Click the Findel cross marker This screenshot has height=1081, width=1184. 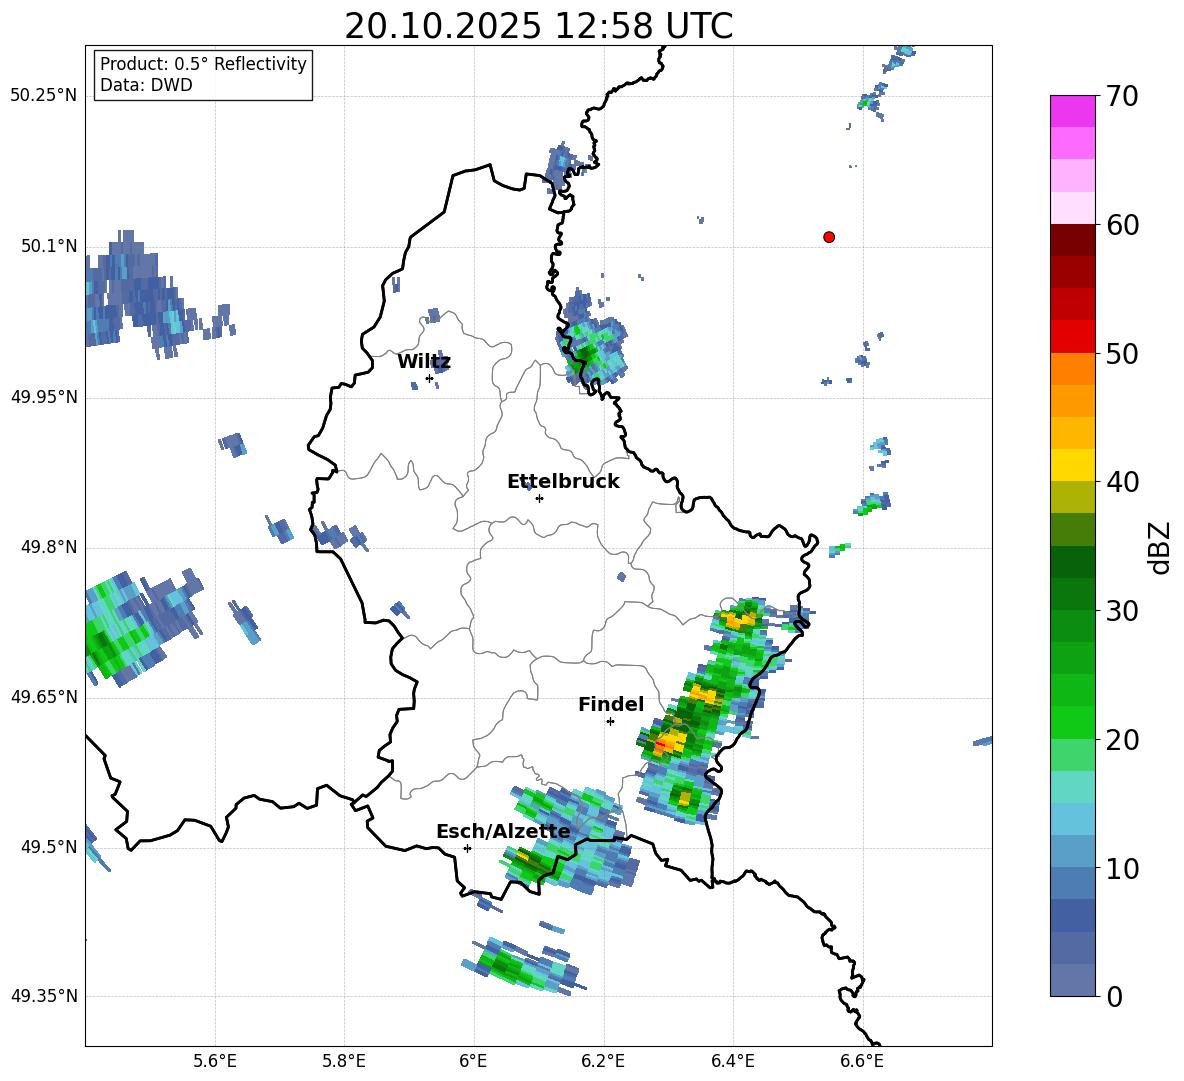(610, 722)
